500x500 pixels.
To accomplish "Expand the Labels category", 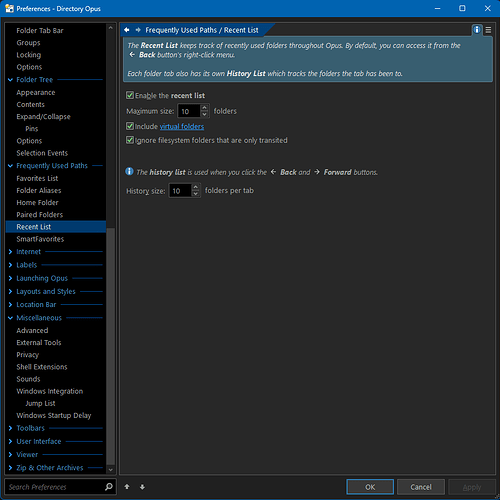I will (x=10, y=265).
